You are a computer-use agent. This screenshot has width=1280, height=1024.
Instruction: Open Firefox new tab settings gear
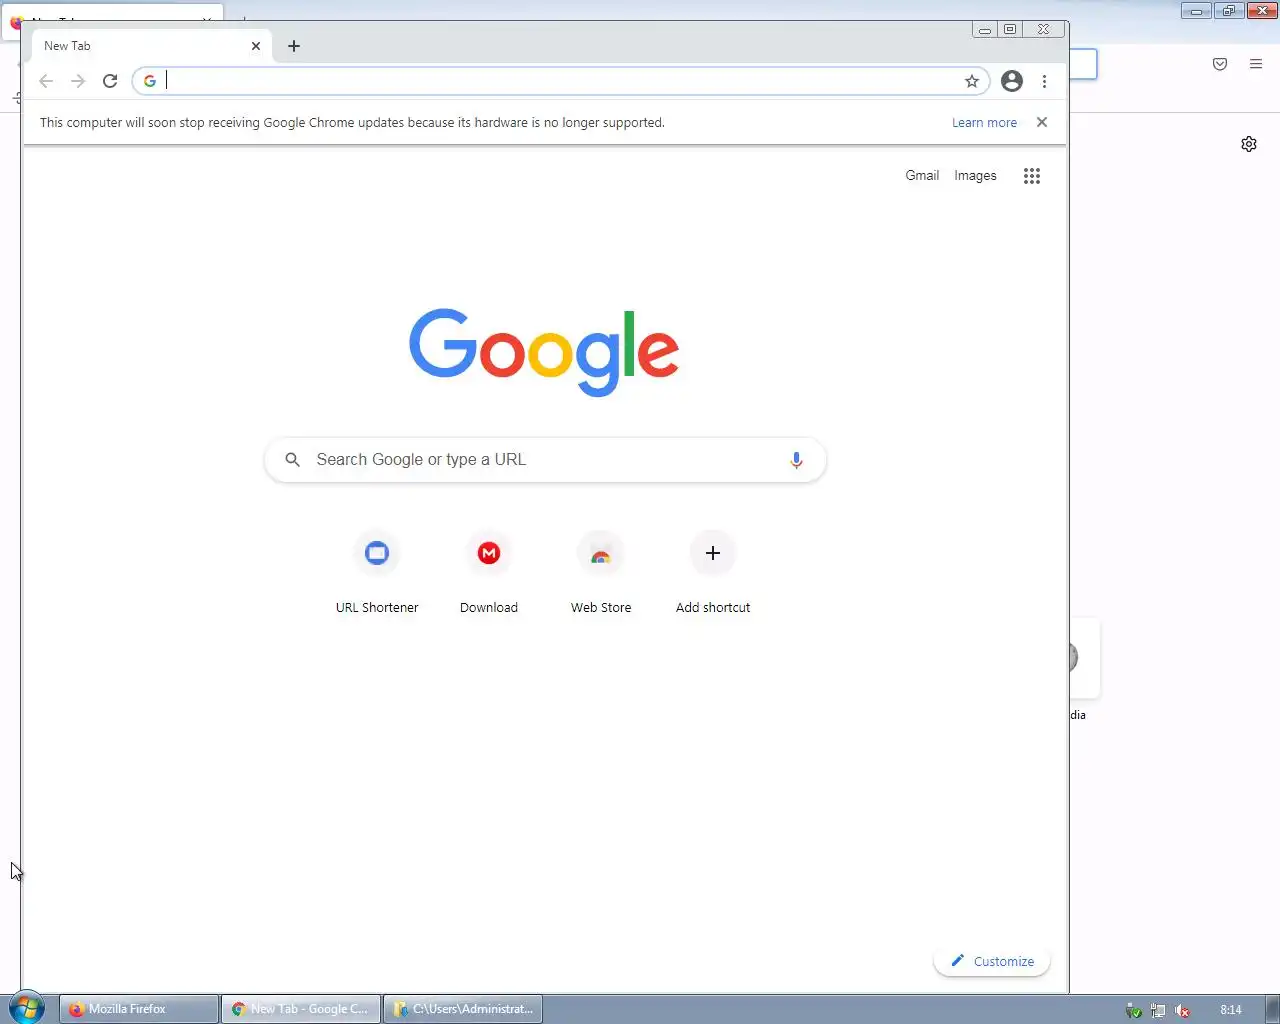[x=1249, y=144]
